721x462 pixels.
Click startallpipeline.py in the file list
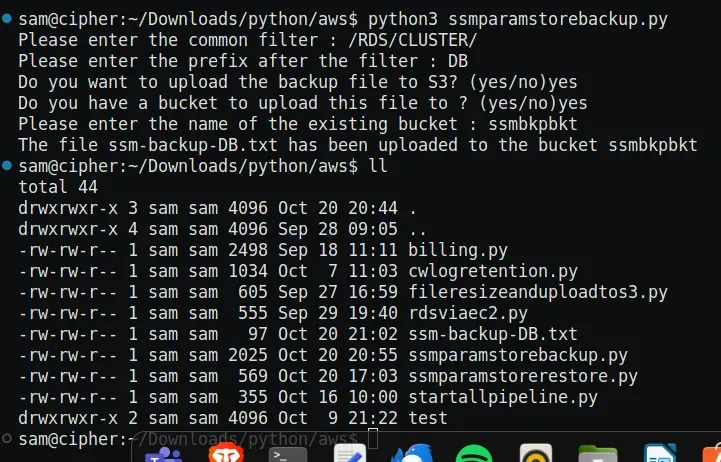coord(502,397)
